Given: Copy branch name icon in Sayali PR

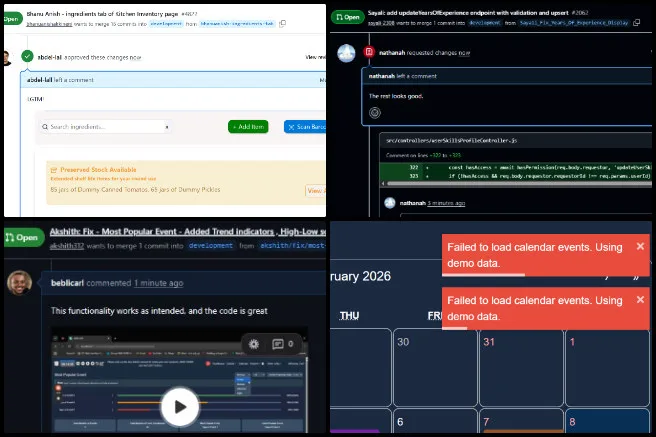Looking at the screenshot, I should 636,23.
